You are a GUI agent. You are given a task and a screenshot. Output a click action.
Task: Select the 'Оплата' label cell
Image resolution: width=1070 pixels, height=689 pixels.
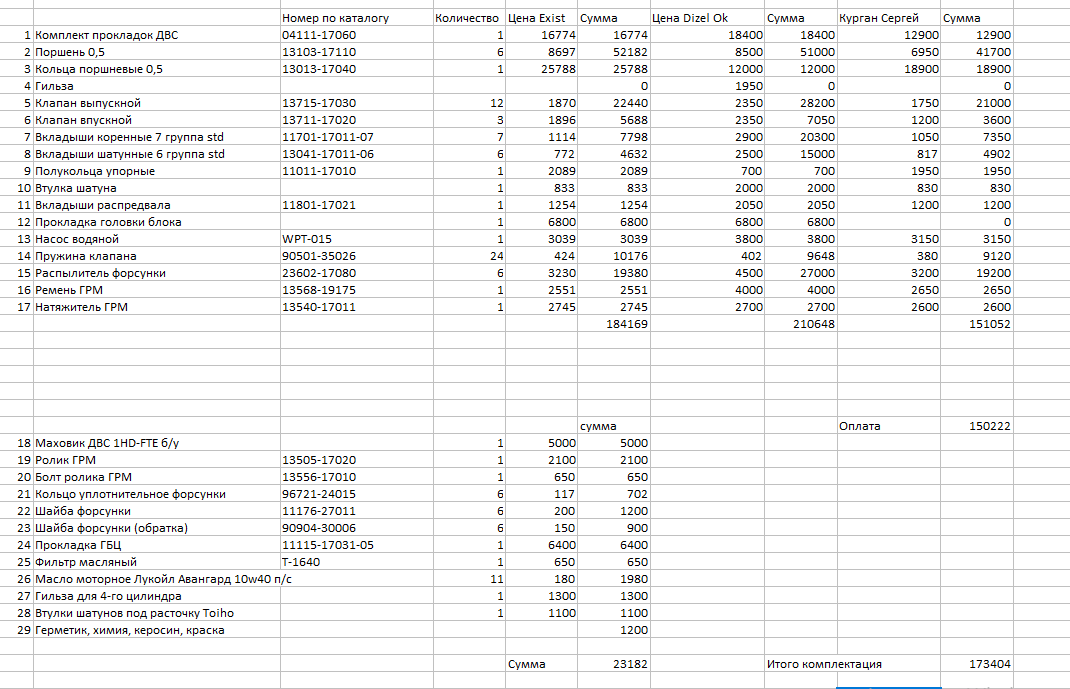click(889, 426)
